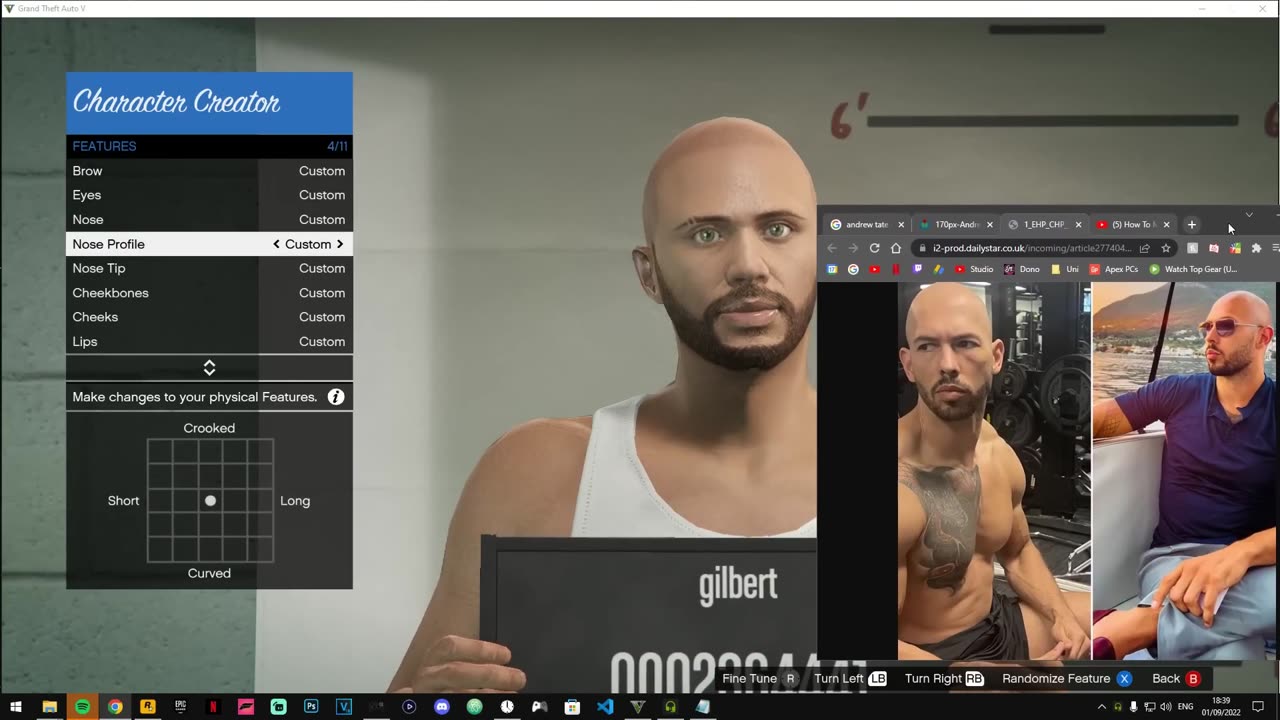Viewport: 1280px width, 720px height.
Task: Open the Studio bookmark
Action: tap(974, 269)
